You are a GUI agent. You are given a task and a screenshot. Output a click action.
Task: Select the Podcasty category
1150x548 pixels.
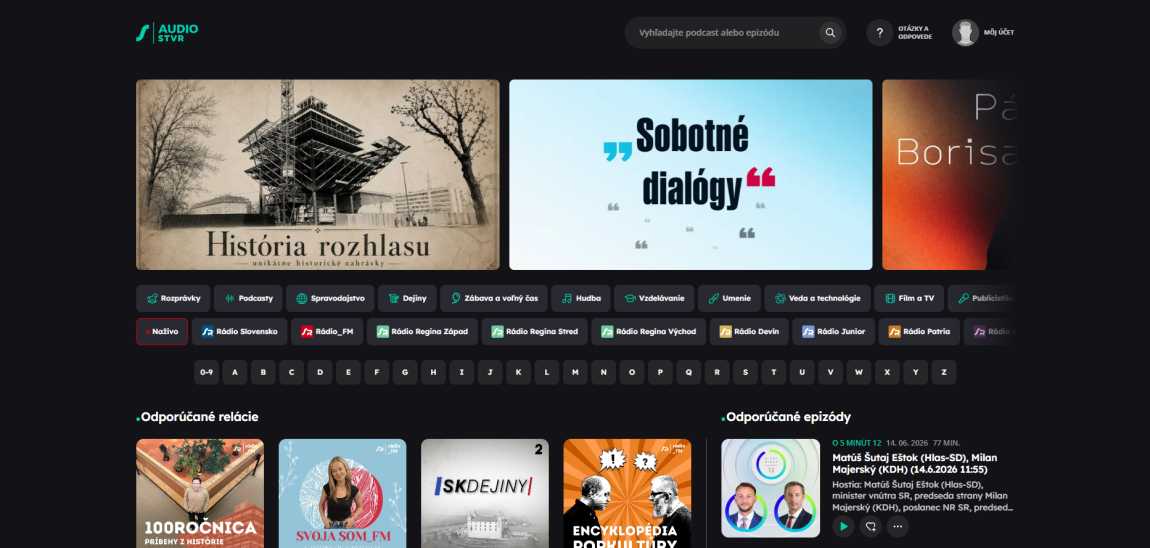point(248,299)
